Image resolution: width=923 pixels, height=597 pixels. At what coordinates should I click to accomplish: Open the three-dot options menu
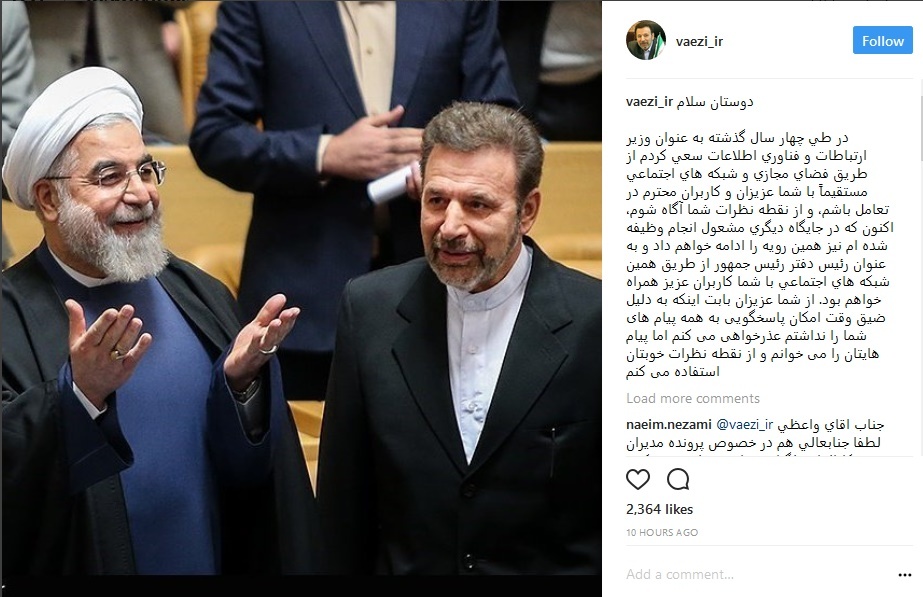pos(905,575)
